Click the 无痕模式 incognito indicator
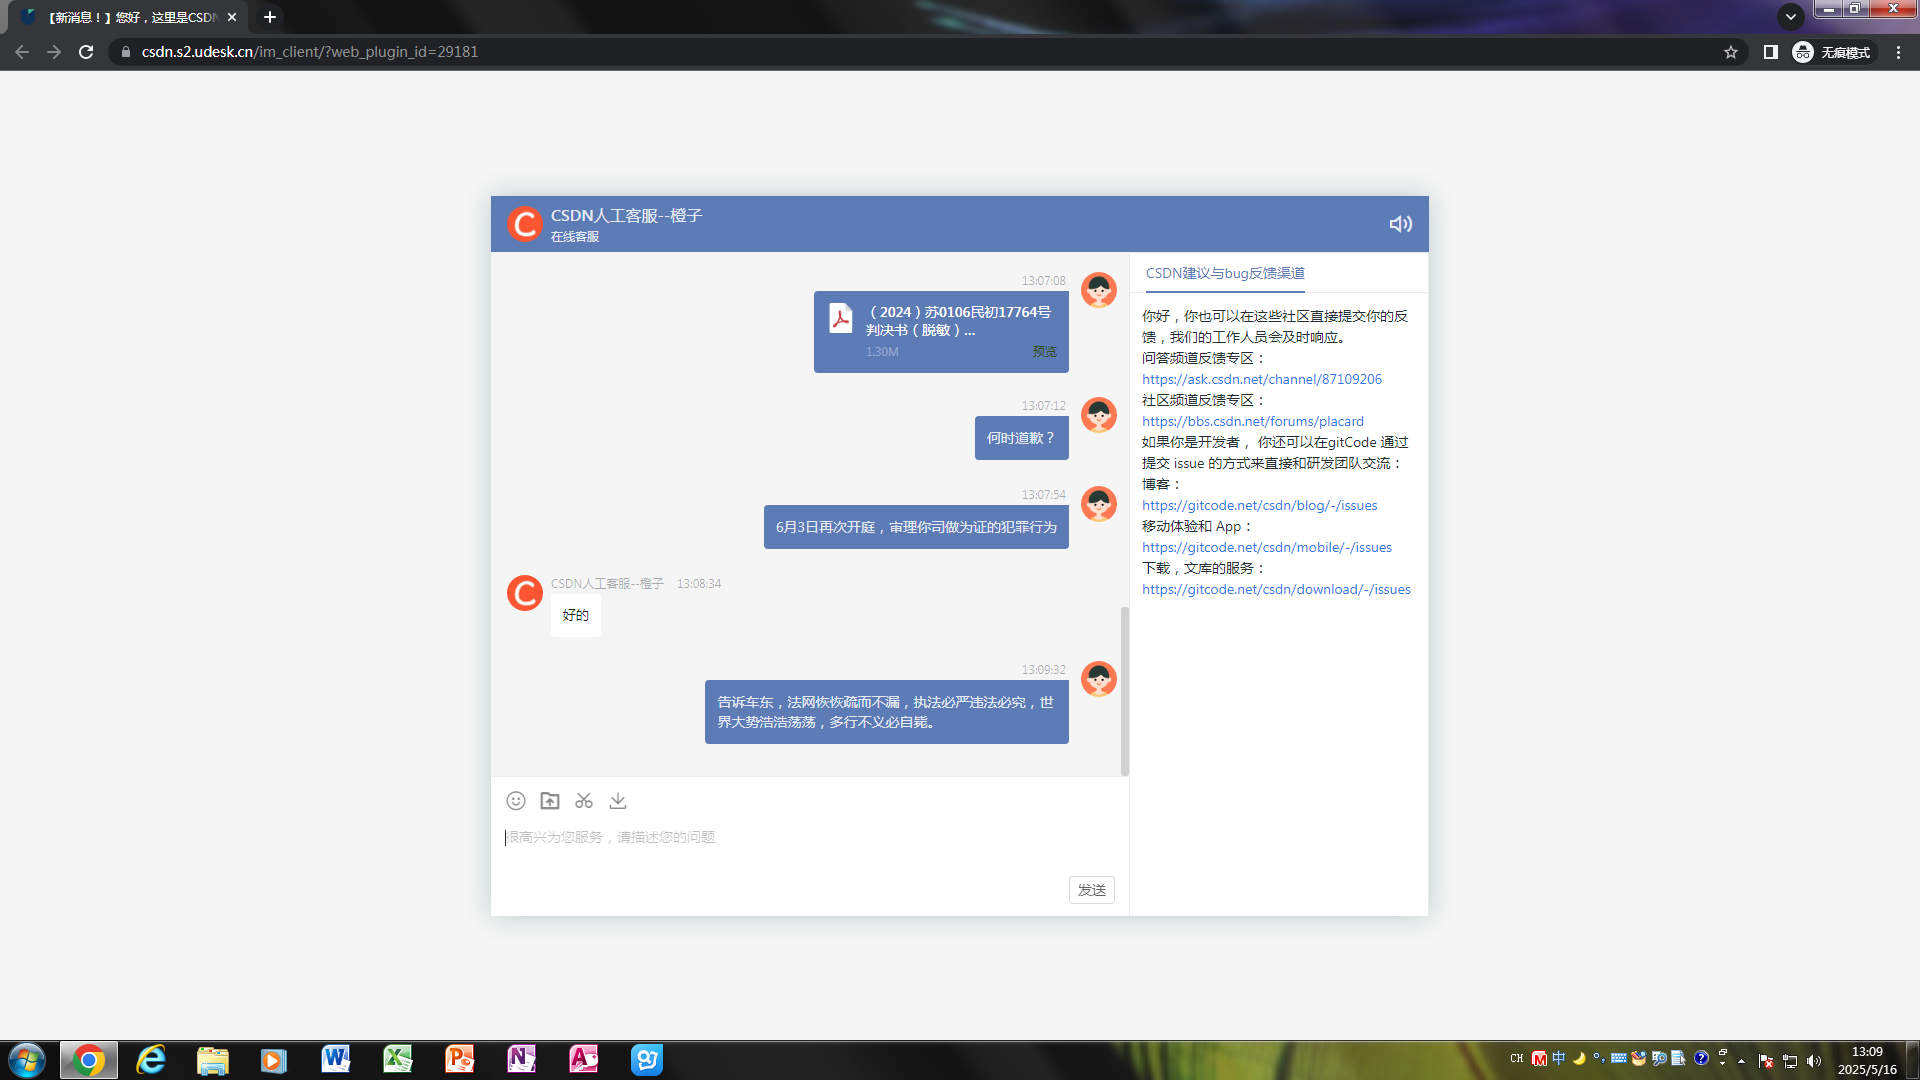The height and width of the screenshot is (1080, 1920). tap(1832, 52)
